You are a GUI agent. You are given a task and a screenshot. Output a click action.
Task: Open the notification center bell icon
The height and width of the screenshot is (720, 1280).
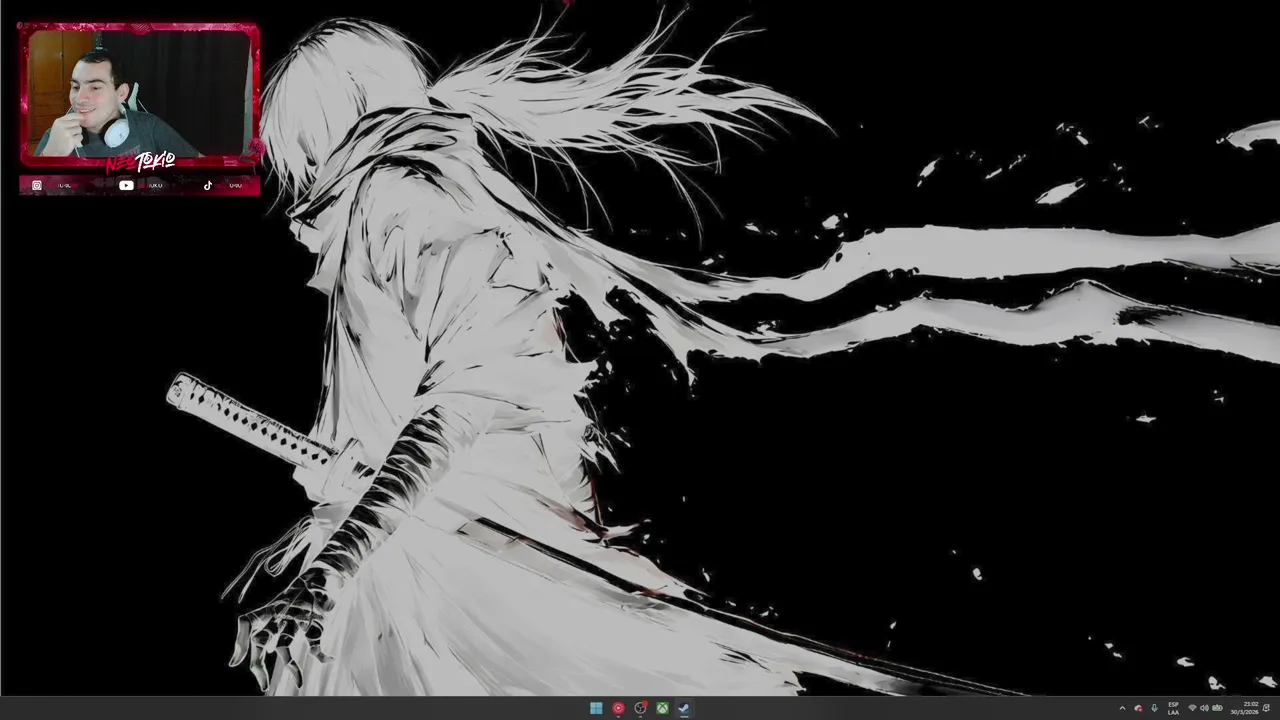click(1266, 708)
